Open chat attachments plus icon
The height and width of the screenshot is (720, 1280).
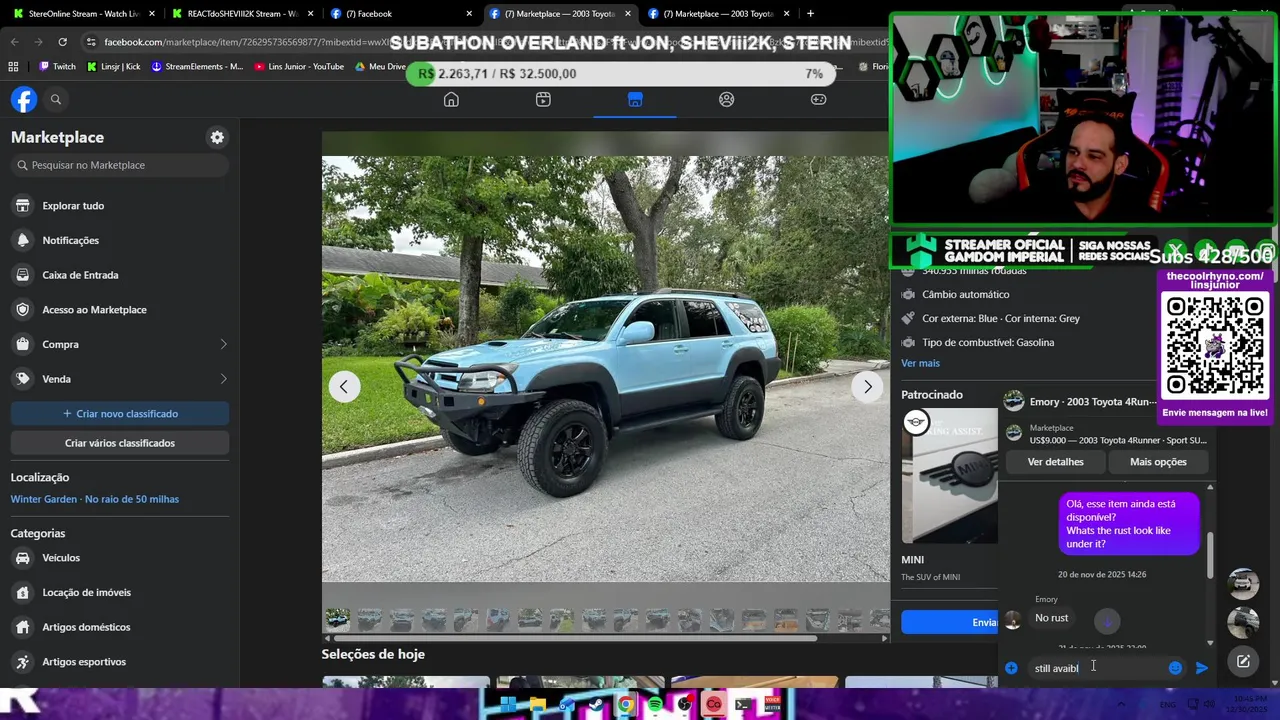pos(1011,668)
